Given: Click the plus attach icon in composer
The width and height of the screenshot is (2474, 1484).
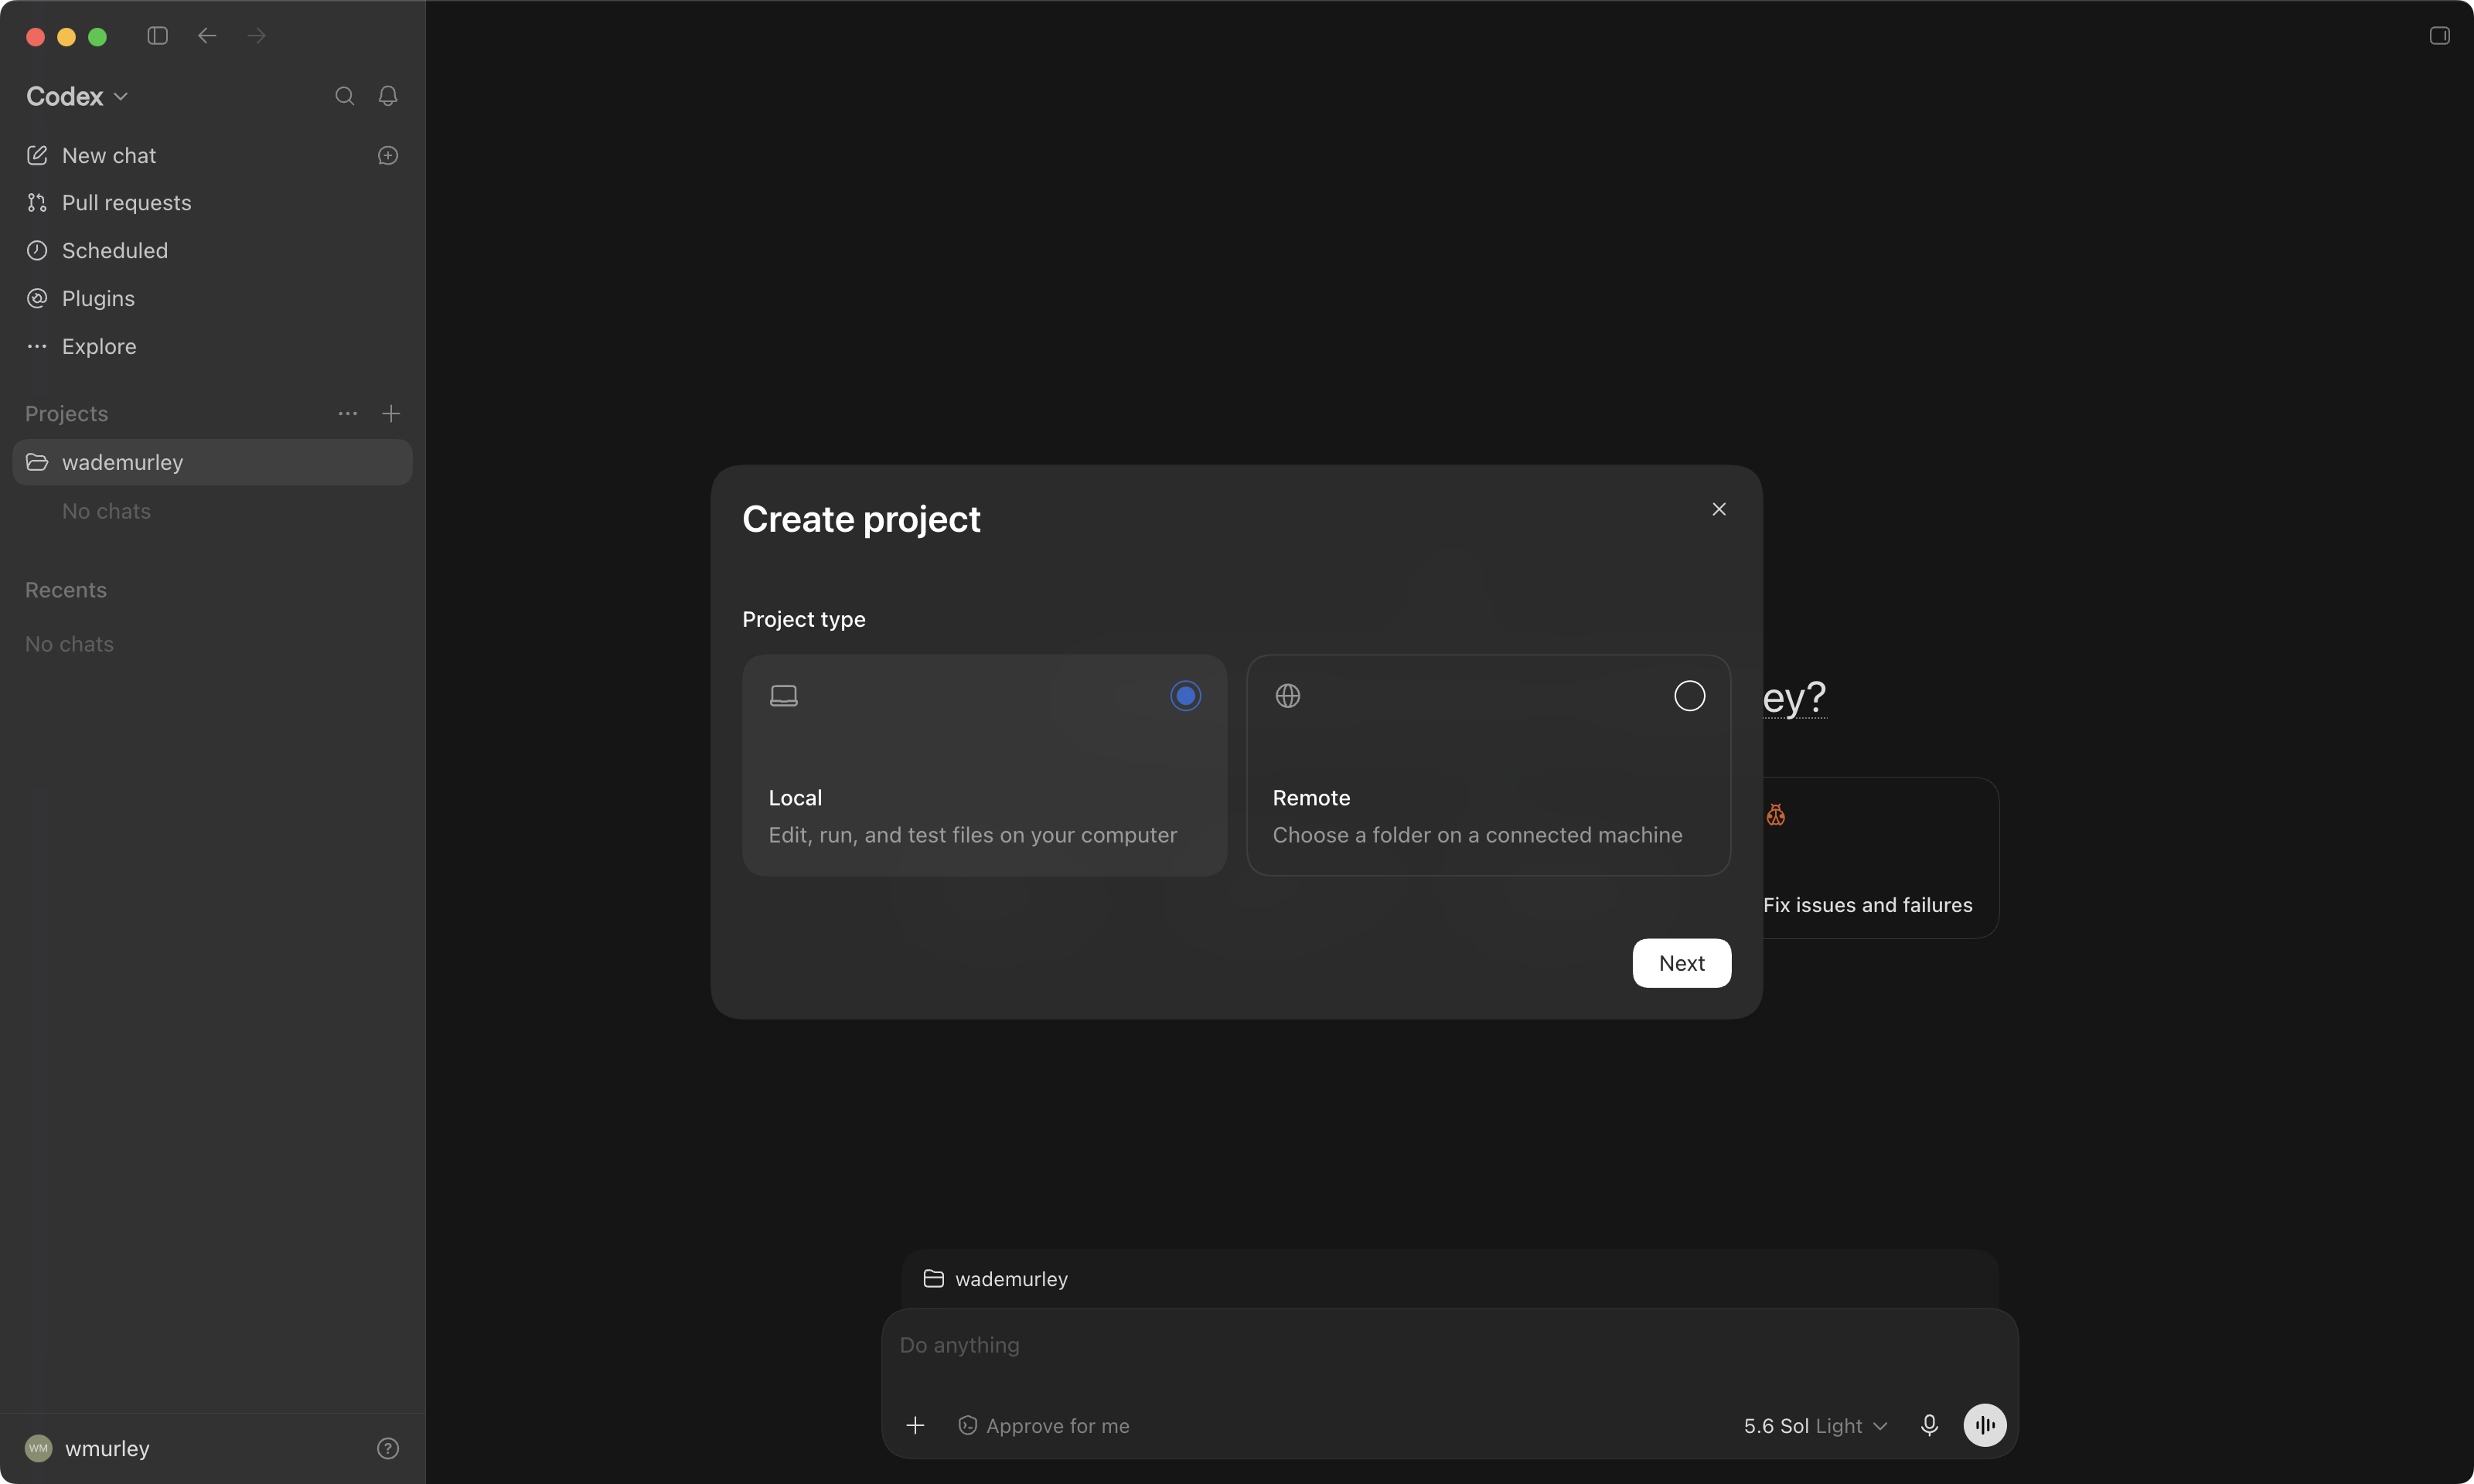Looking at the screenshot, I should pyautogui.click(x=915, y=1425).
